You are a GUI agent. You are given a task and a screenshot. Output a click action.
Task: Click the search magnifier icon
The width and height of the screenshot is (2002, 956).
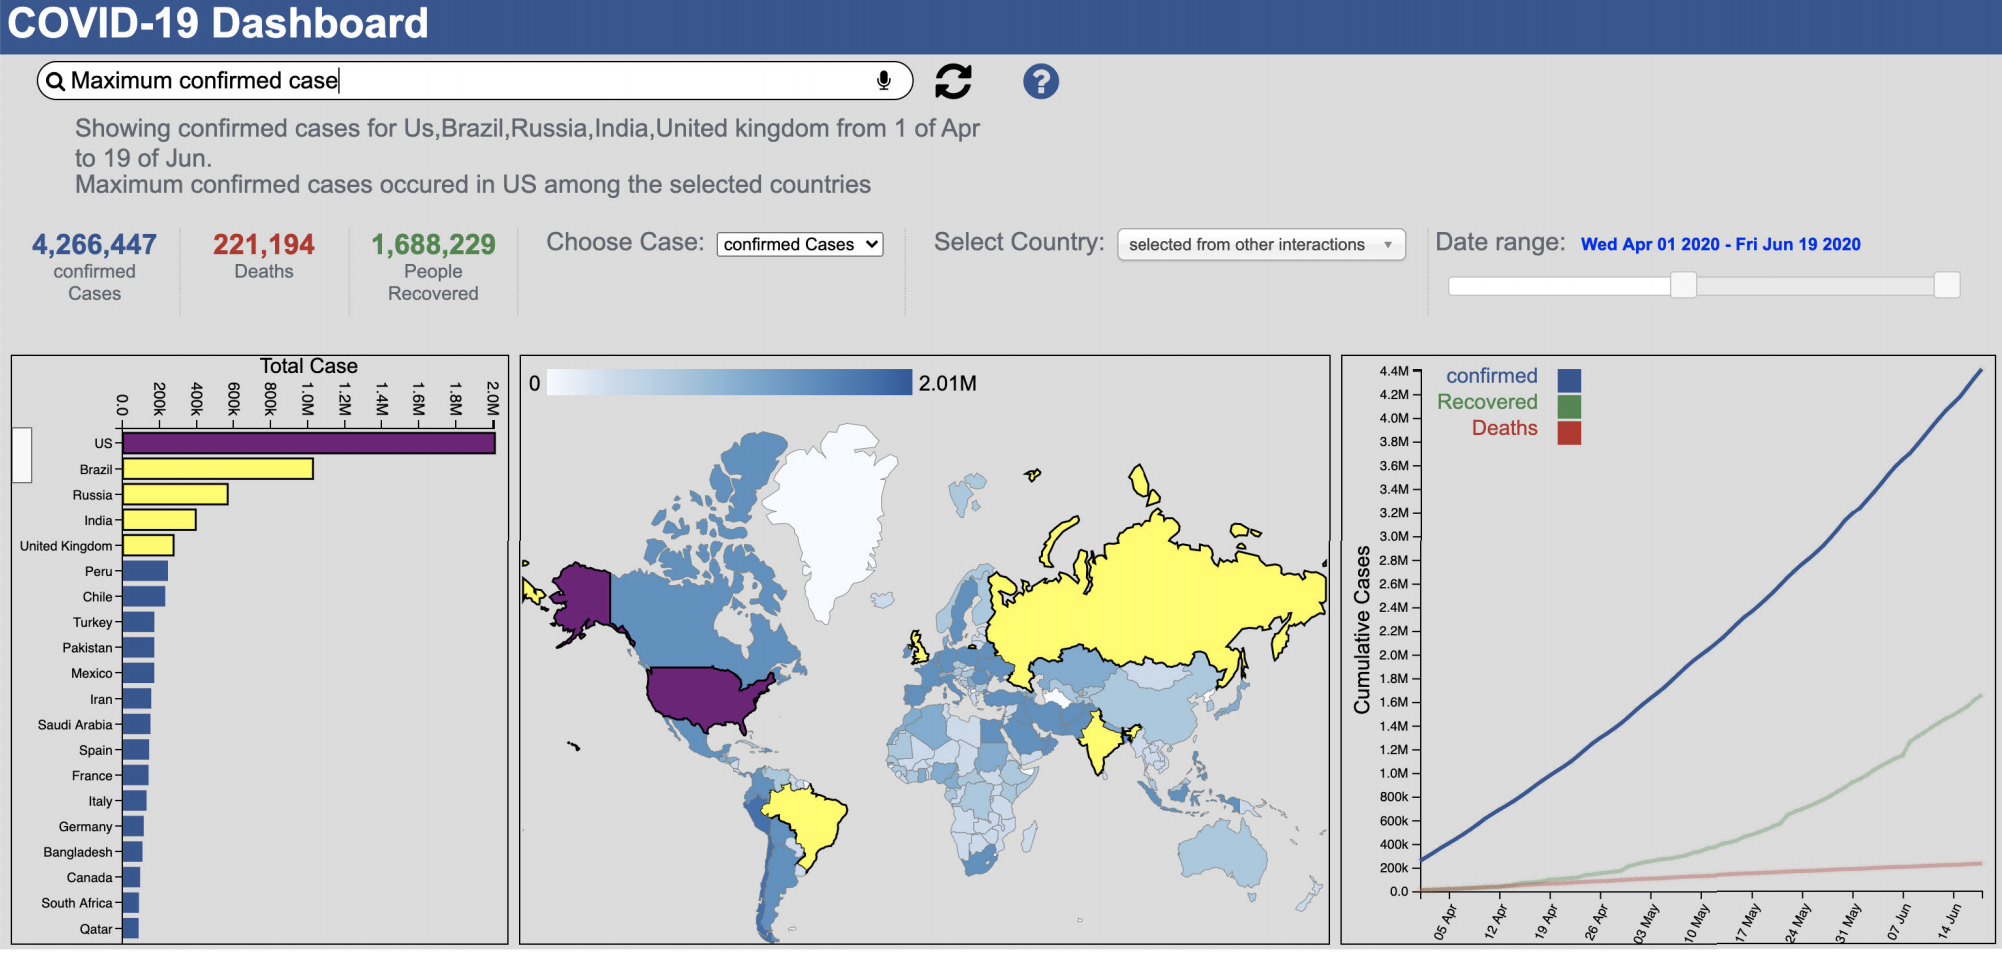click(56, 82)
